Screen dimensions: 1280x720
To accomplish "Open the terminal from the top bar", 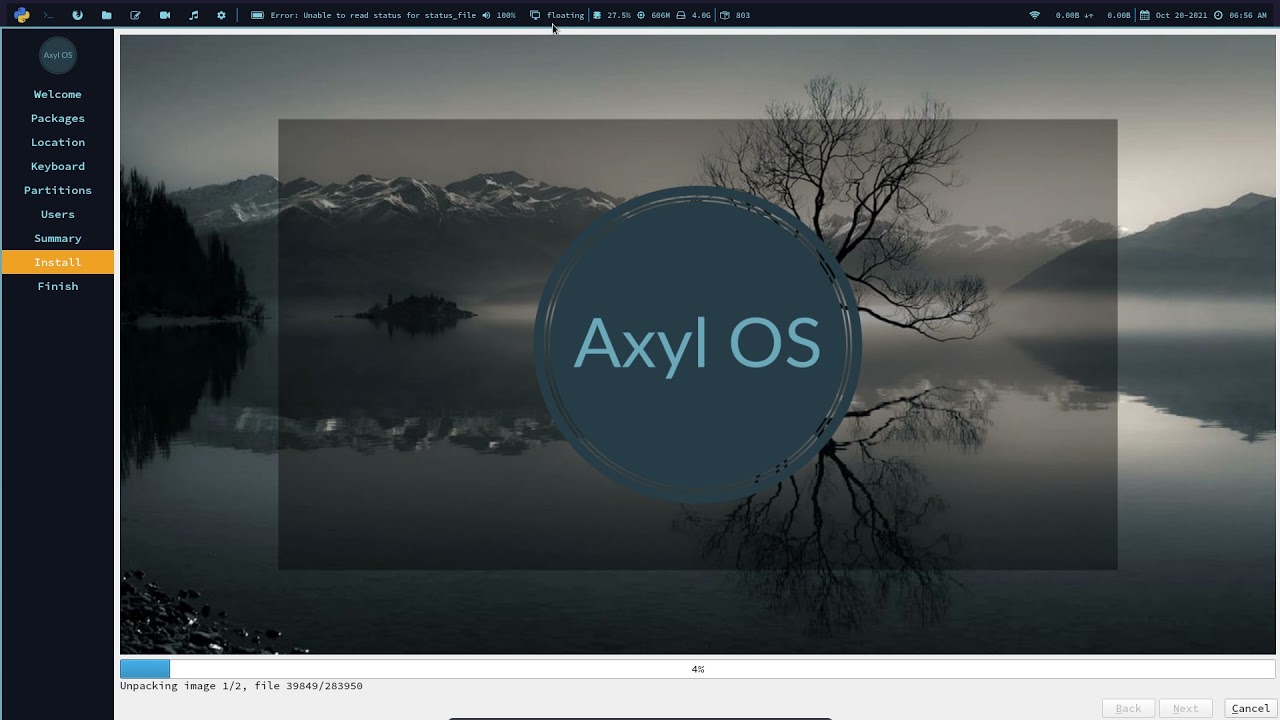I will 48,15.
